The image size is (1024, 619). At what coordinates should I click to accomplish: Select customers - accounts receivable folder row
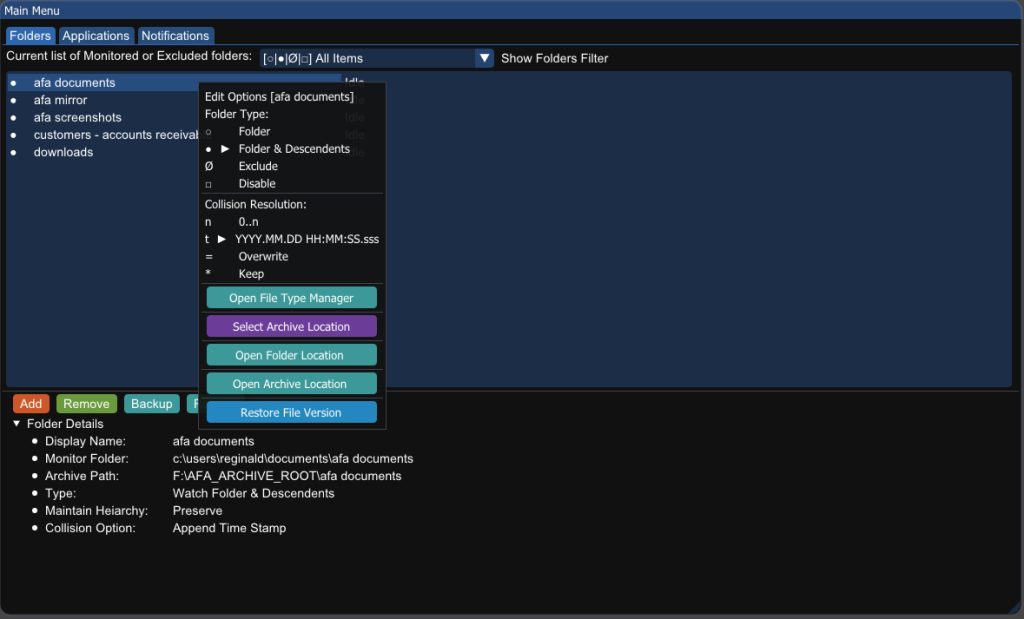(x=174, y=135)
